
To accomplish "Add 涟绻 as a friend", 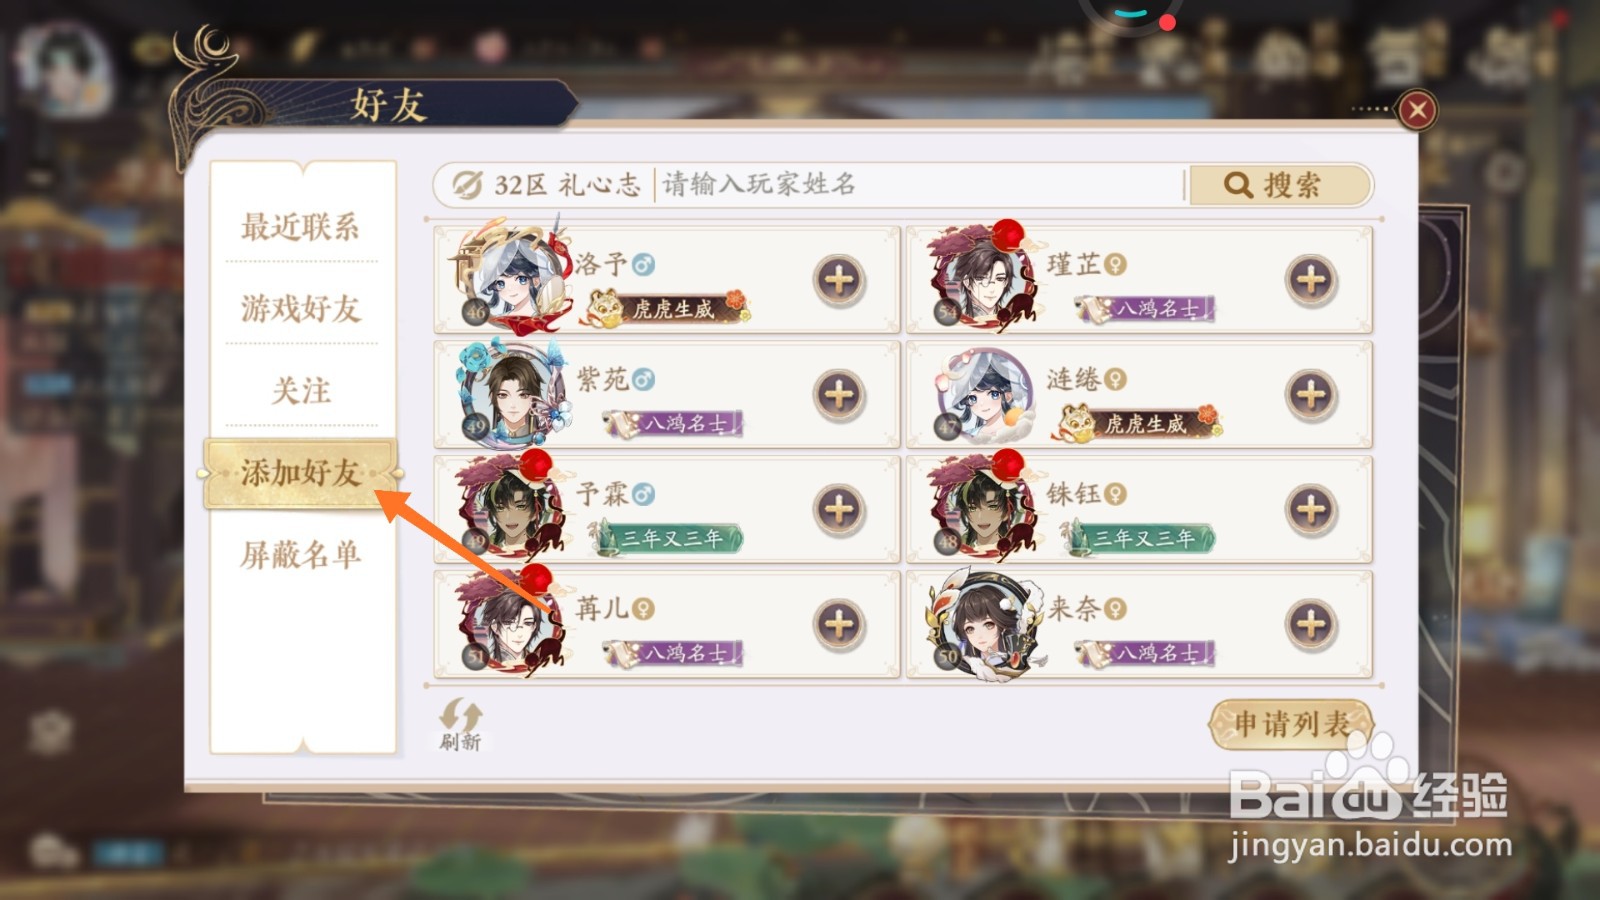I will pyautogui.click(x=1311, y=395).
